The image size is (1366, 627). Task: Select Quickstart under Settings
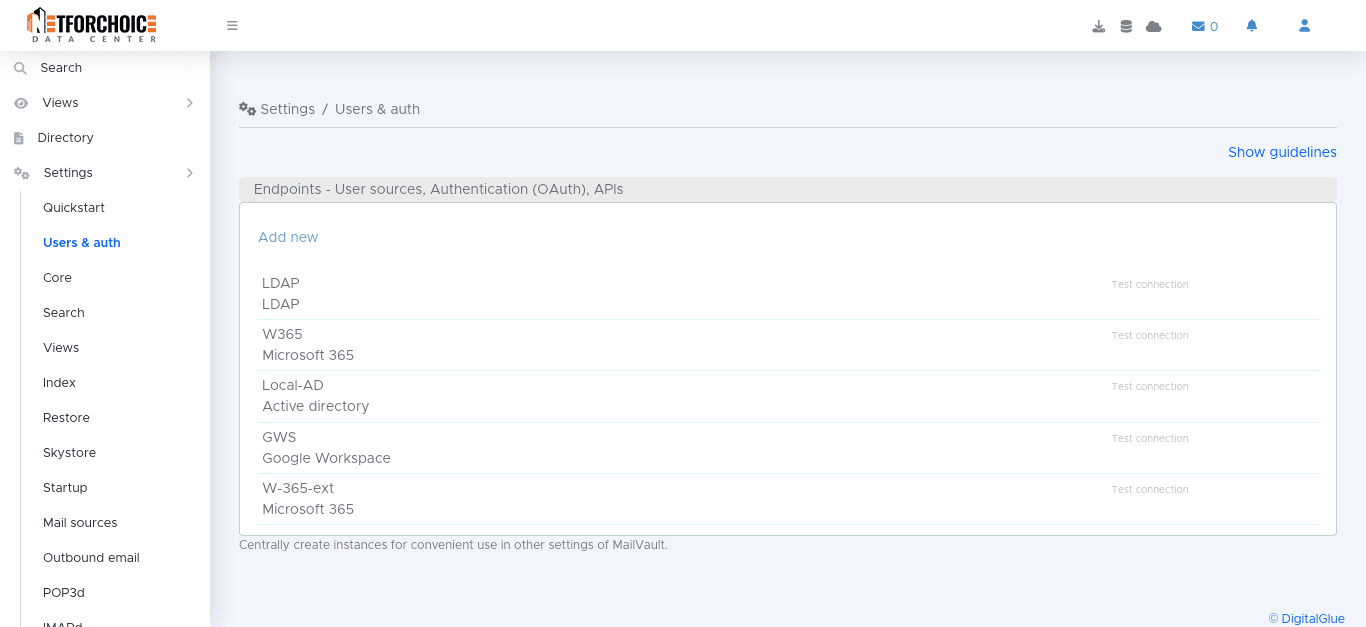(74, 208)
